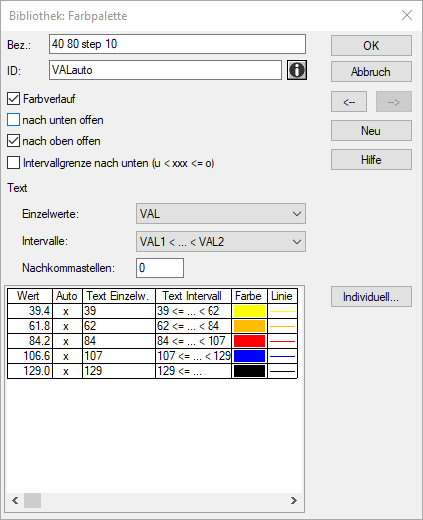This screenshot has width=423, height=520.
Task: Close the Farbpalette dialog window
Action: pos(407,15)
